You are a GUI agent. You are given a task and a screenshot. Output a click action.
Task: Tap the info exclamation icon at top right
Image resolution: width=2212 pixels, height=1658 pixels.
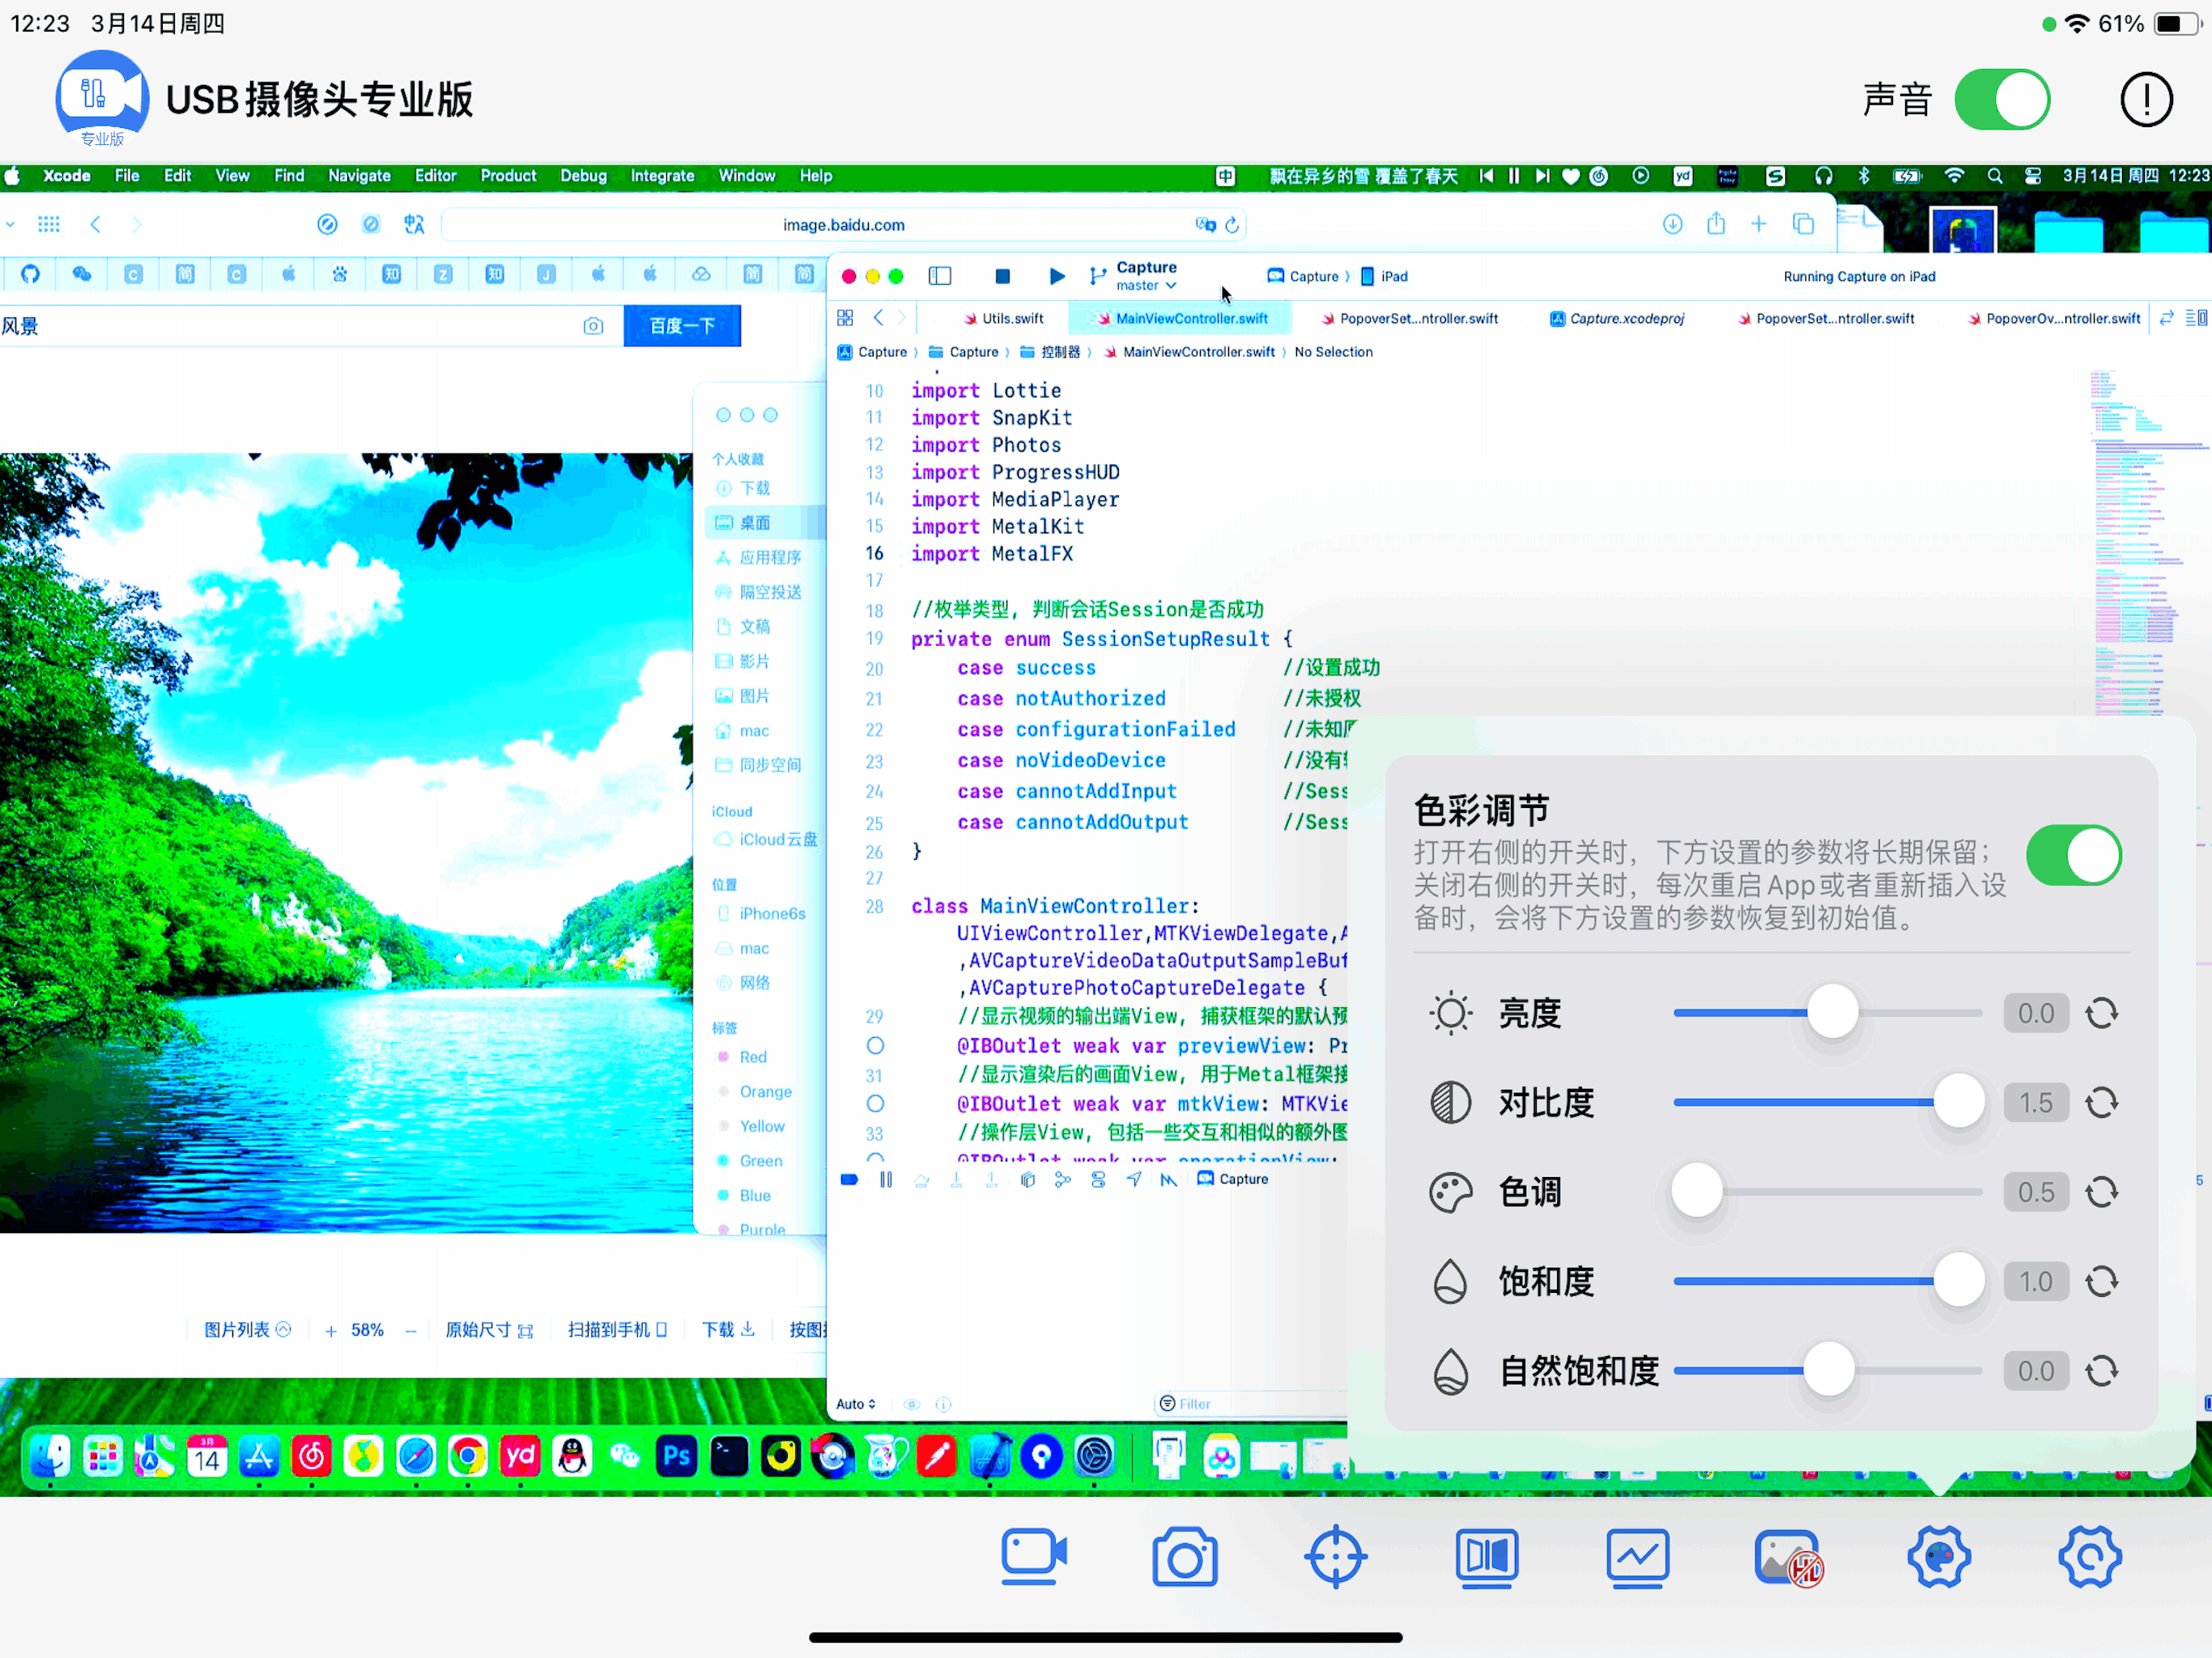pyautogui.click(x=2146, y=99)
